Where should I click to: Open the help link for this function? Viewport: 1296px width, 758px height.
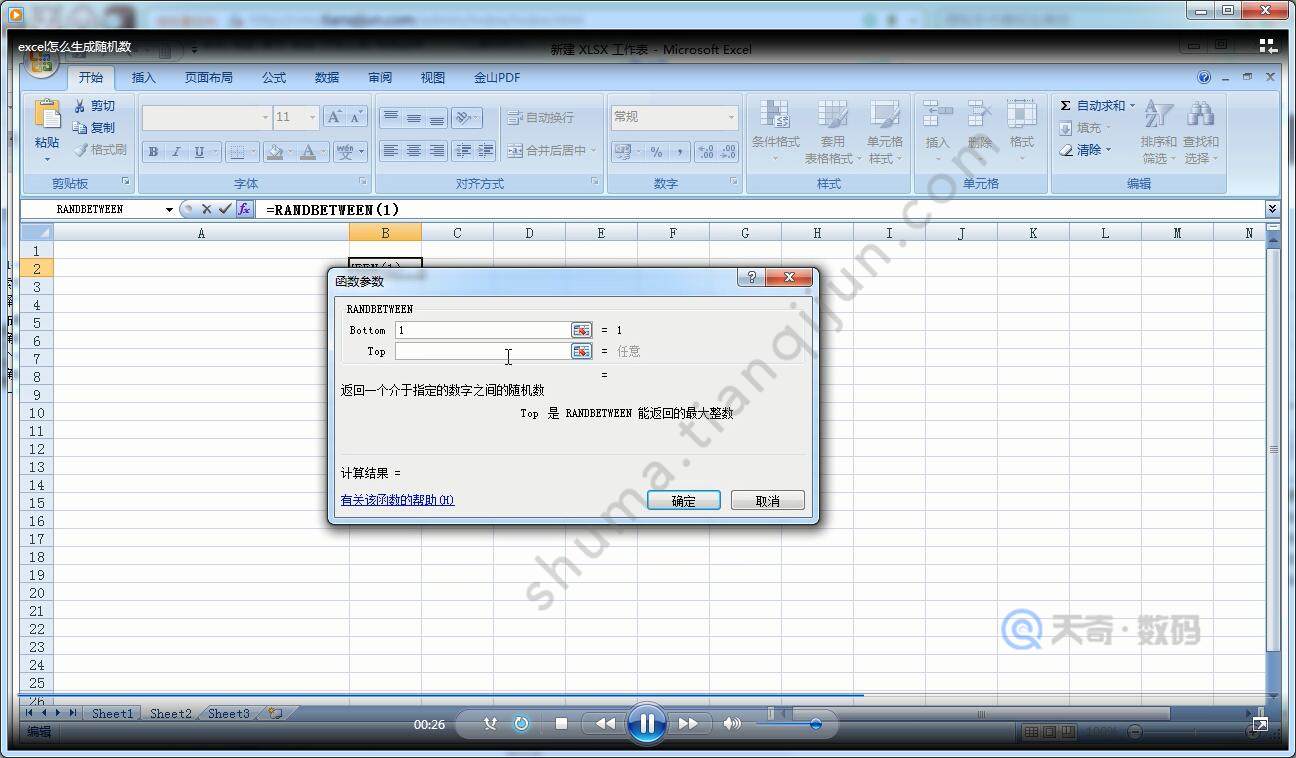397,500
